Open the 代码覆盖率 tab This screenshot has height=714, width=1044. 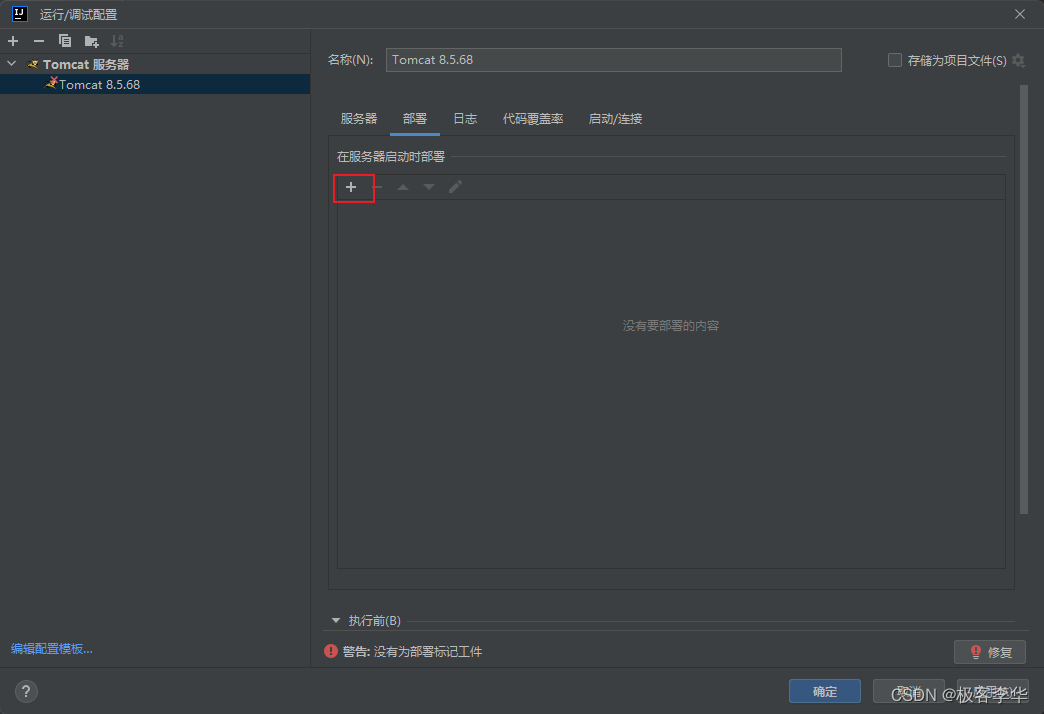pyautogui.click(x=533, y=119)
